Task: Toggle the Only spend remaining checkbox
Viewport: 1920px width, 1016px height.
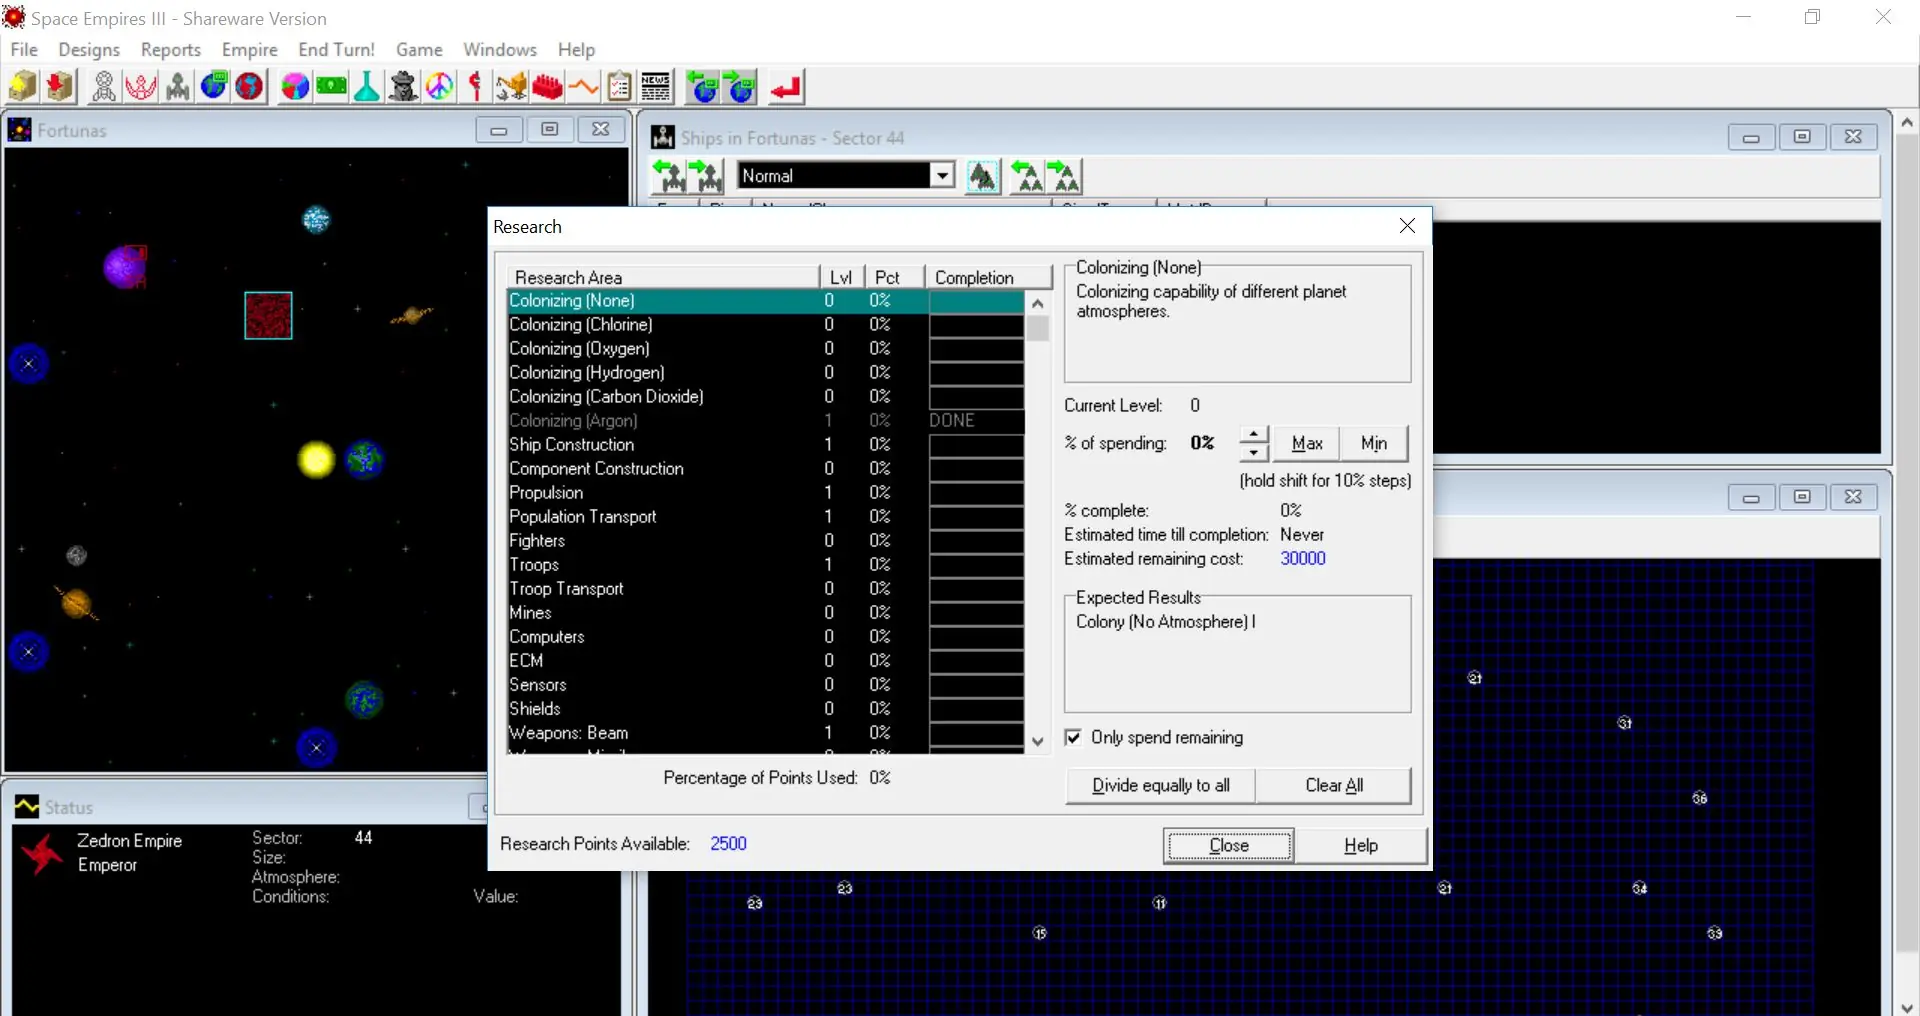Action: point(1073,738)
